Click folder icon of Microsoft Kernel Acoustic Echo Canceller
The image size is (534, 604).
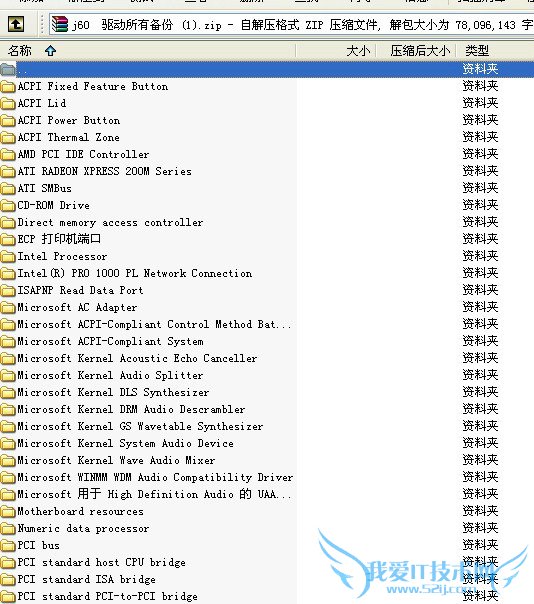click(8, 358)
